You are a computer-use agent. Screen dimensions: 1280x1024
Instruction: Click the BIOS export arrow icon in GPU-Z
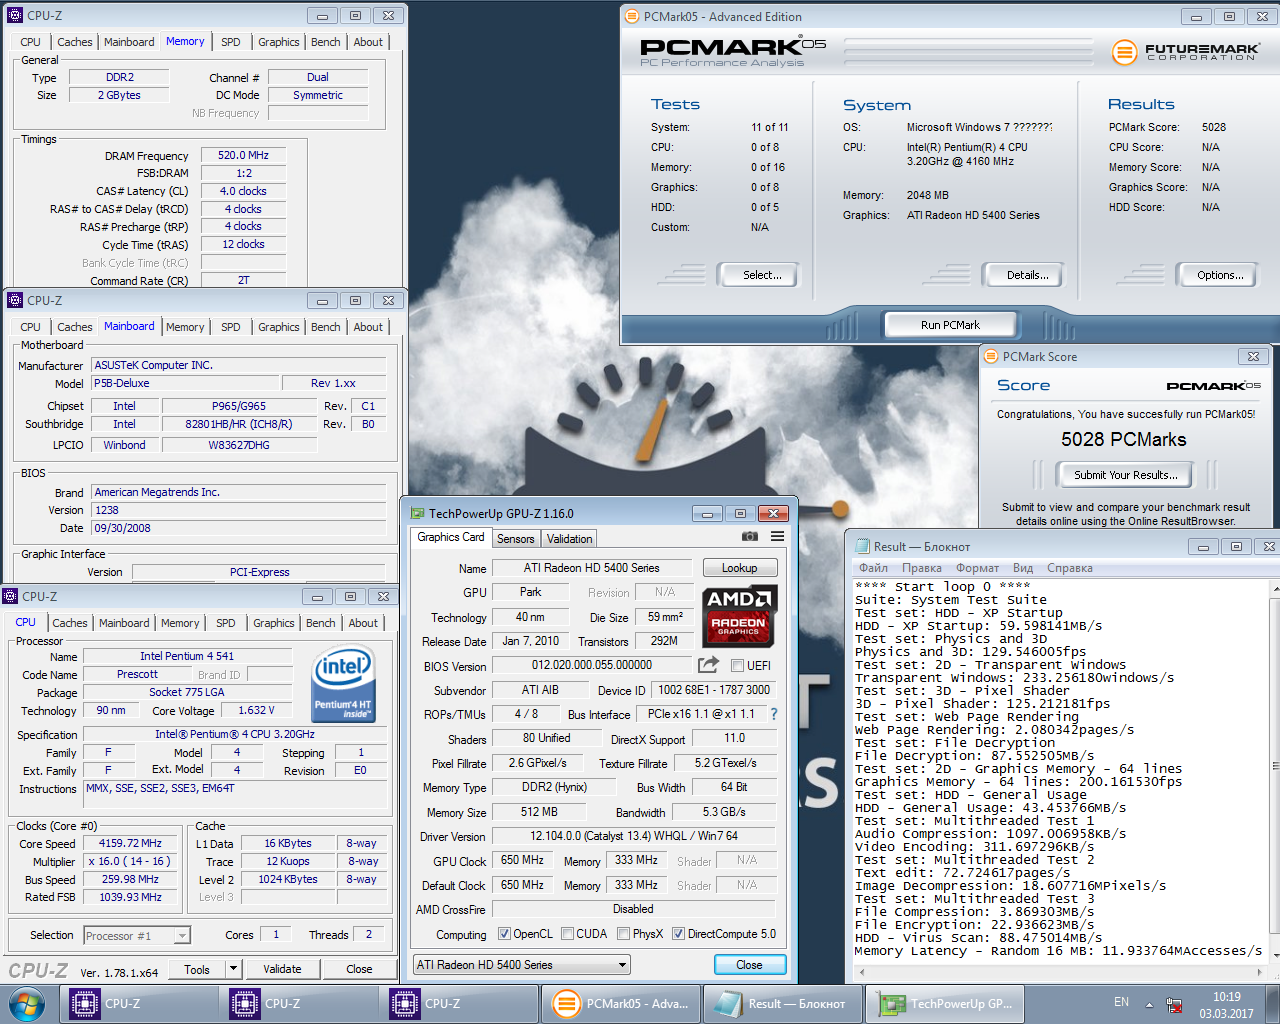pyautogui.click(x=708, y=665)
